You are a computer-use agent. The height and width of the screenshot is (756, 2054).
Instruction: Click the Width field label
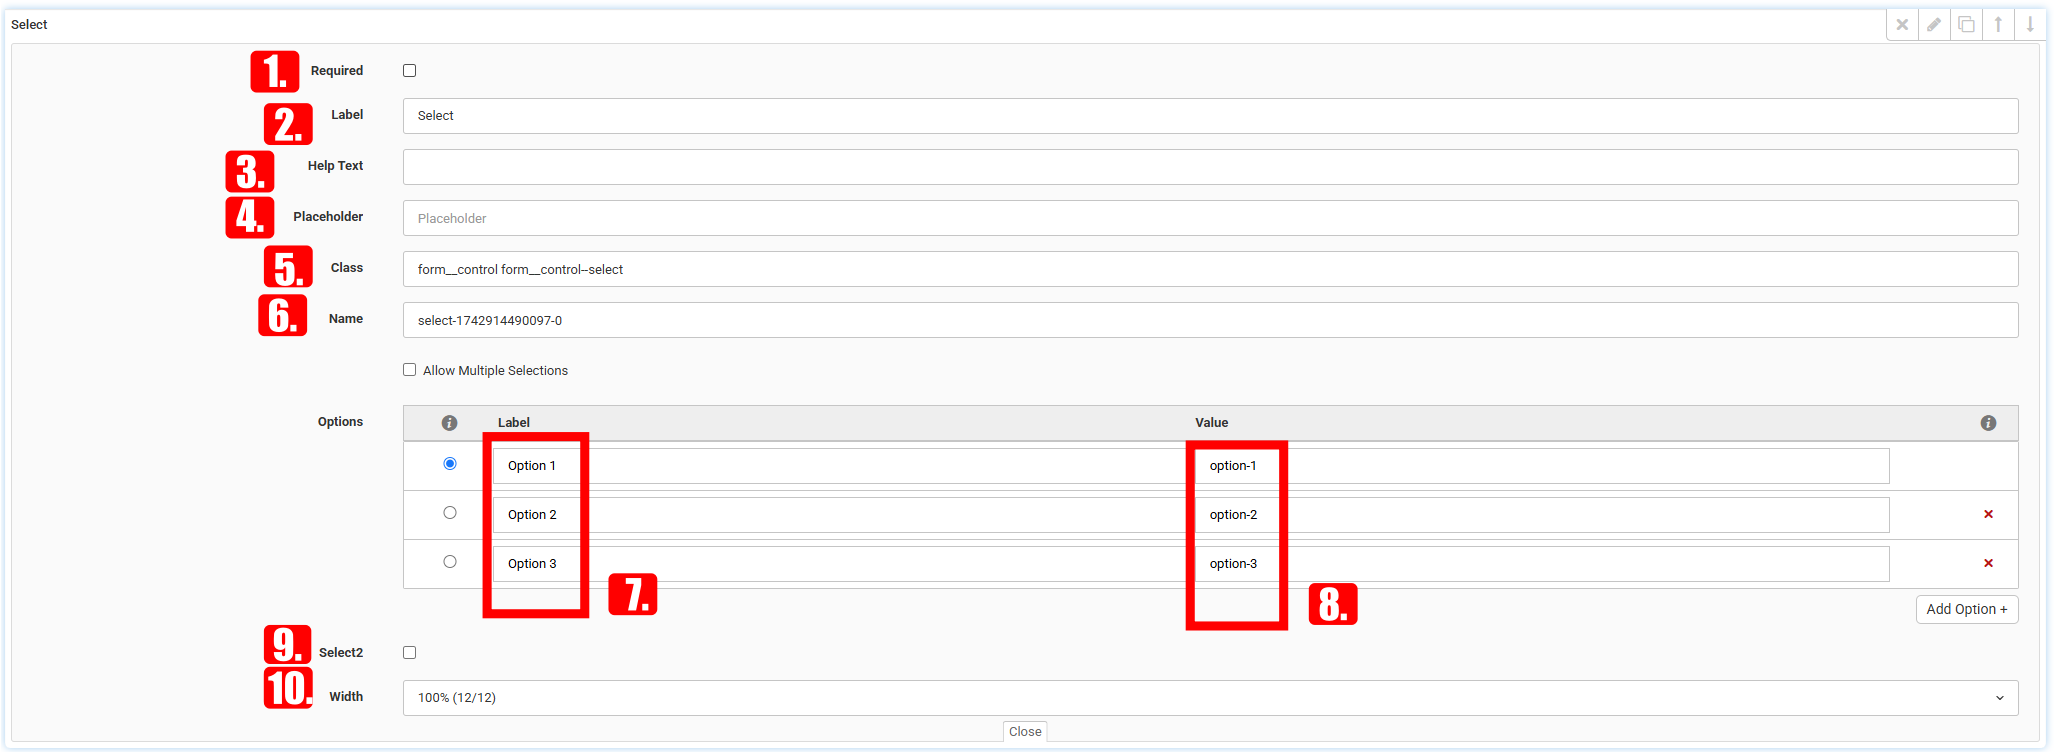(346, 697)
